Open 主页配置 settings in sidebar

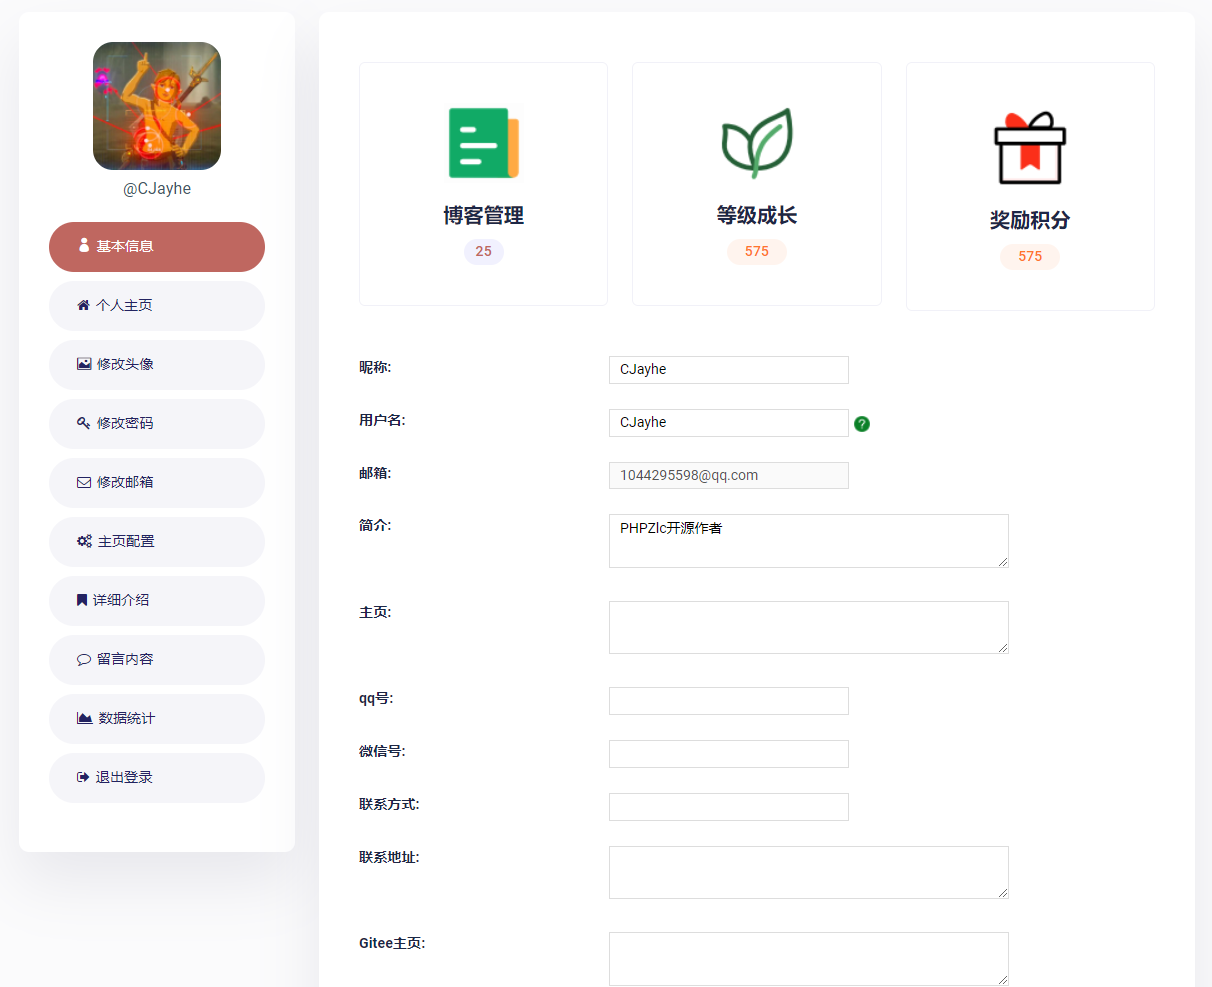pyautogui.click(x=157, y=542)
